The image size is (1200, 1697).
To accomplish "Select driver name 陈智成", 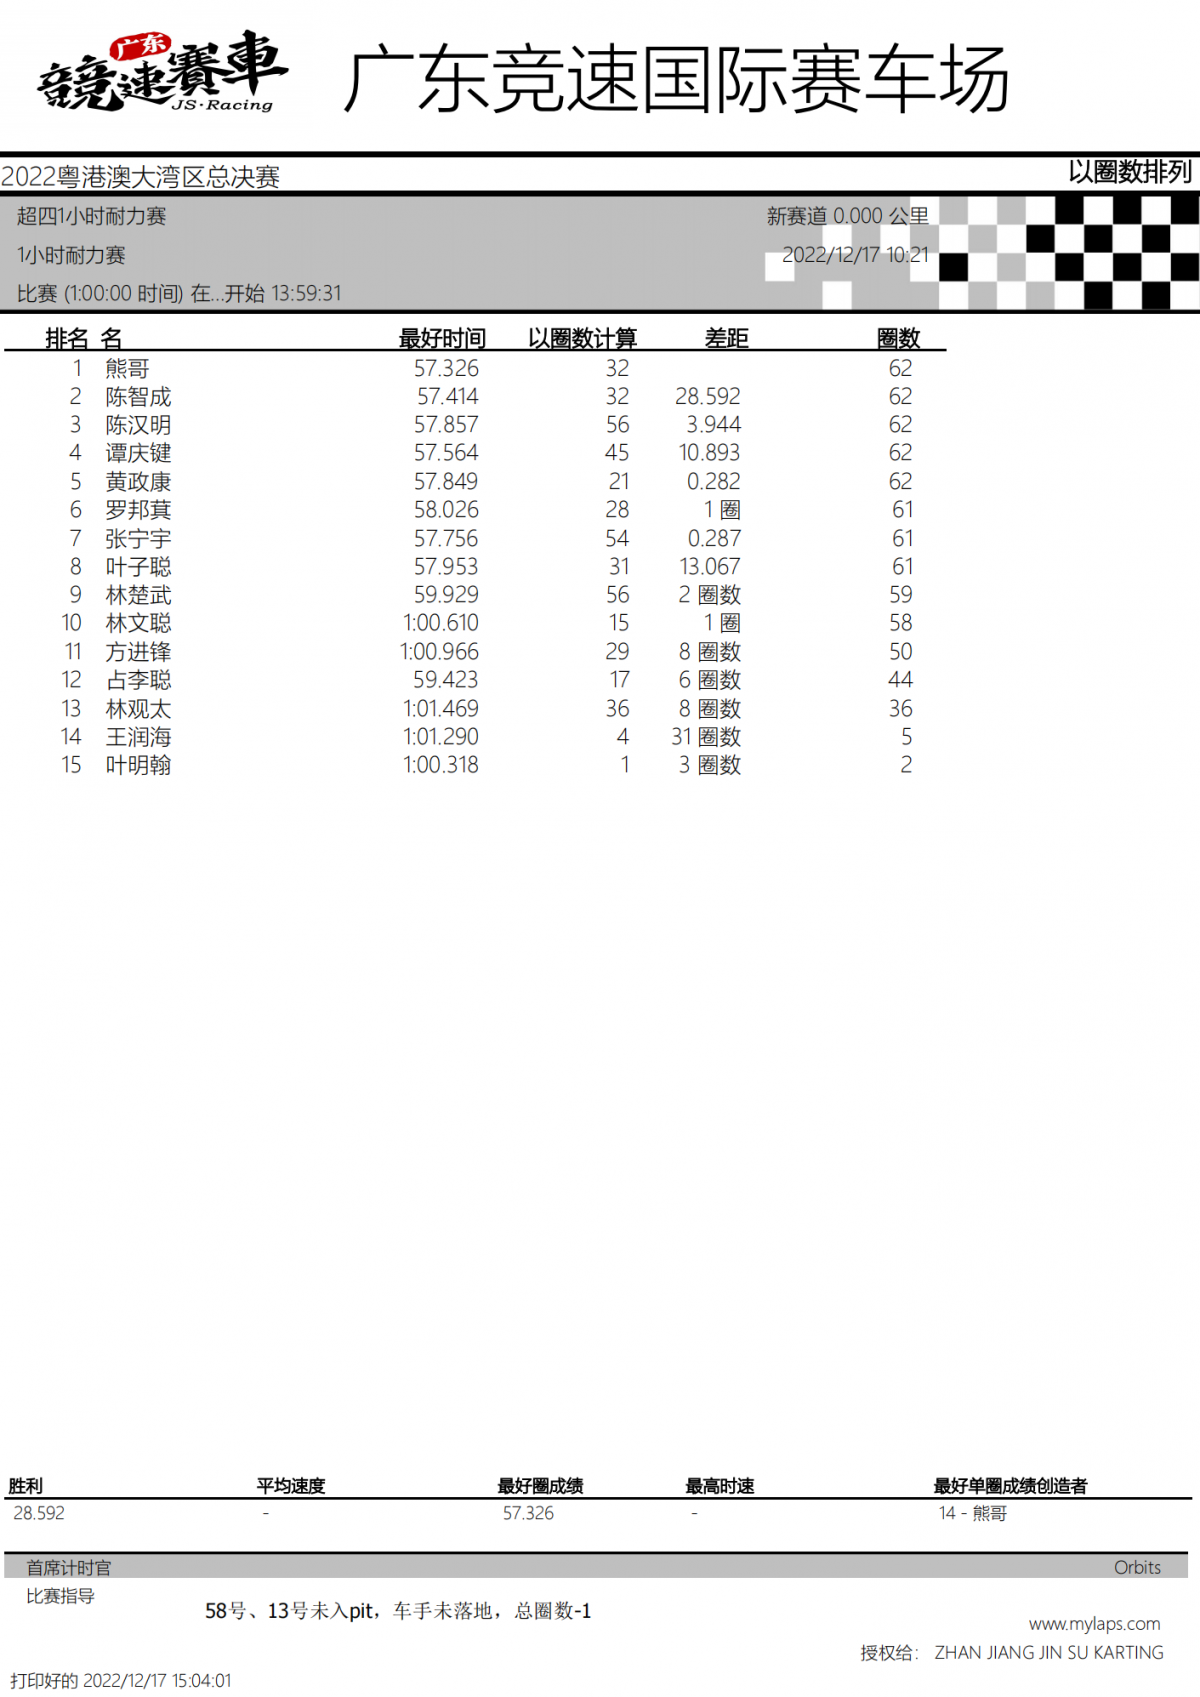I will 138,397.
